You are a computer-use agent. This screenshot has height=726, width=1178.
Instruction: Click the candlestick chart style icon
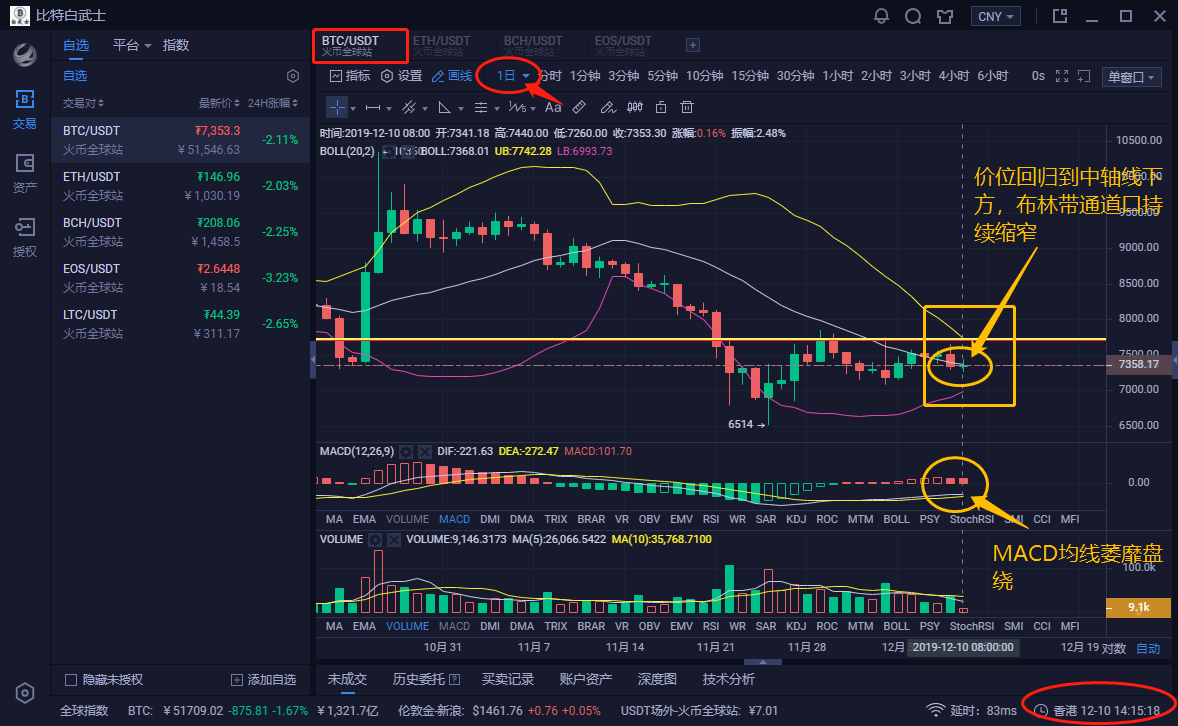pyautogui.click(x=635, y=107)
